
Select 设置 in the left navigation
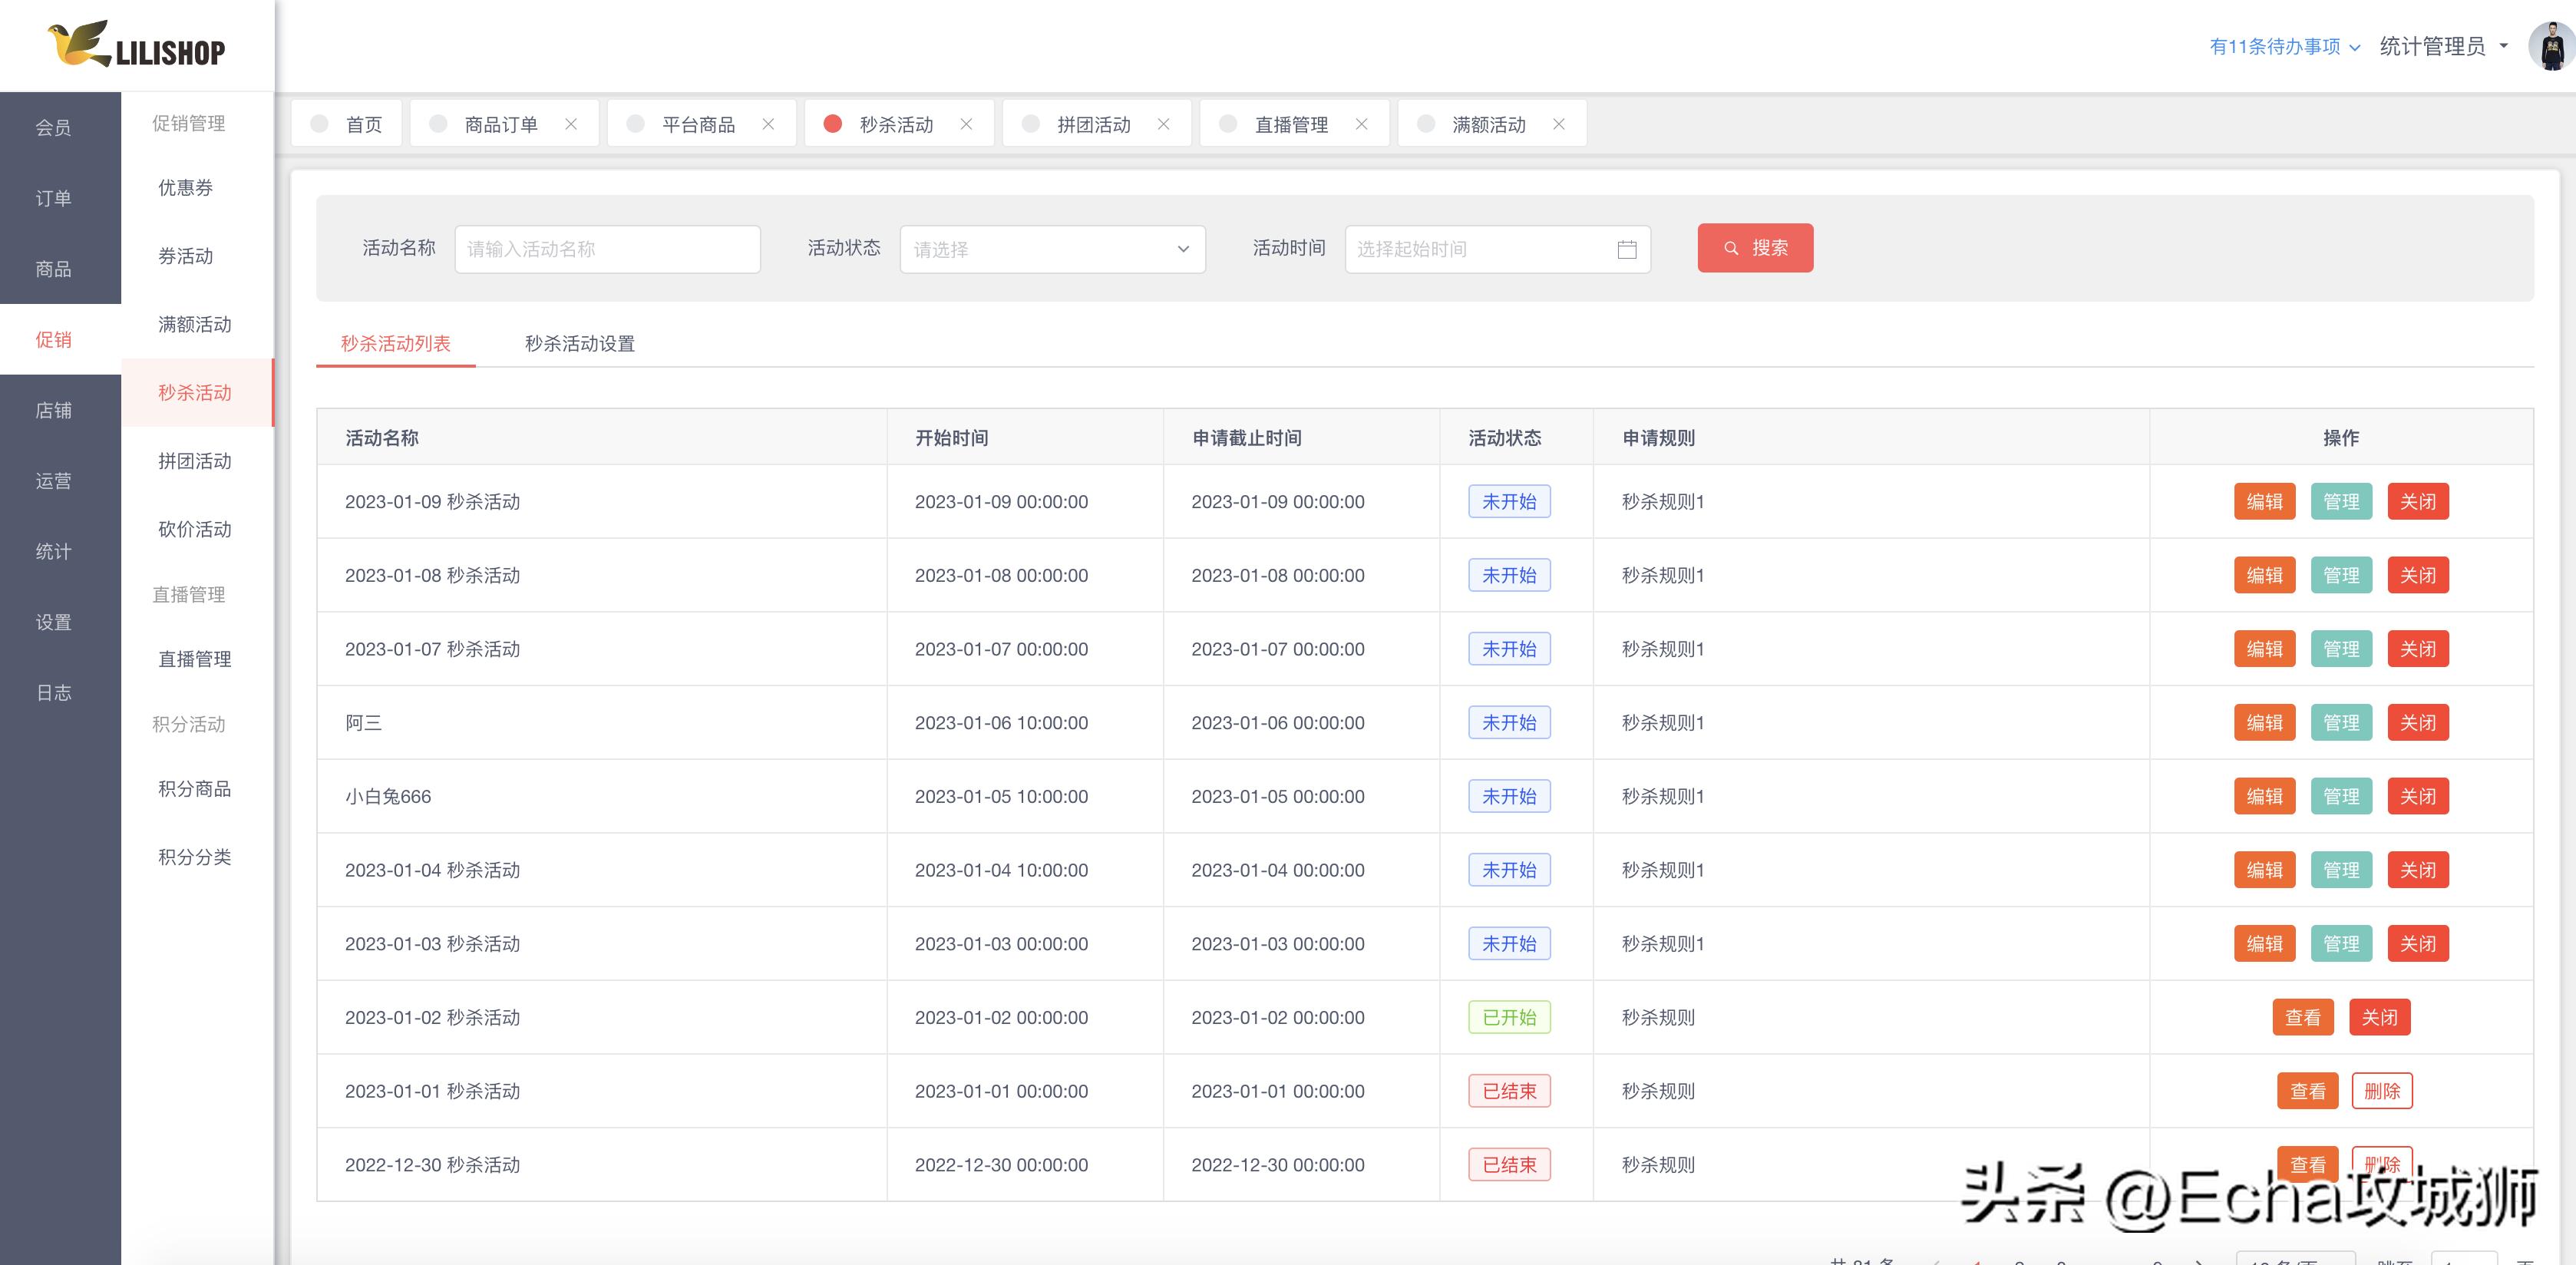[53, 621]
